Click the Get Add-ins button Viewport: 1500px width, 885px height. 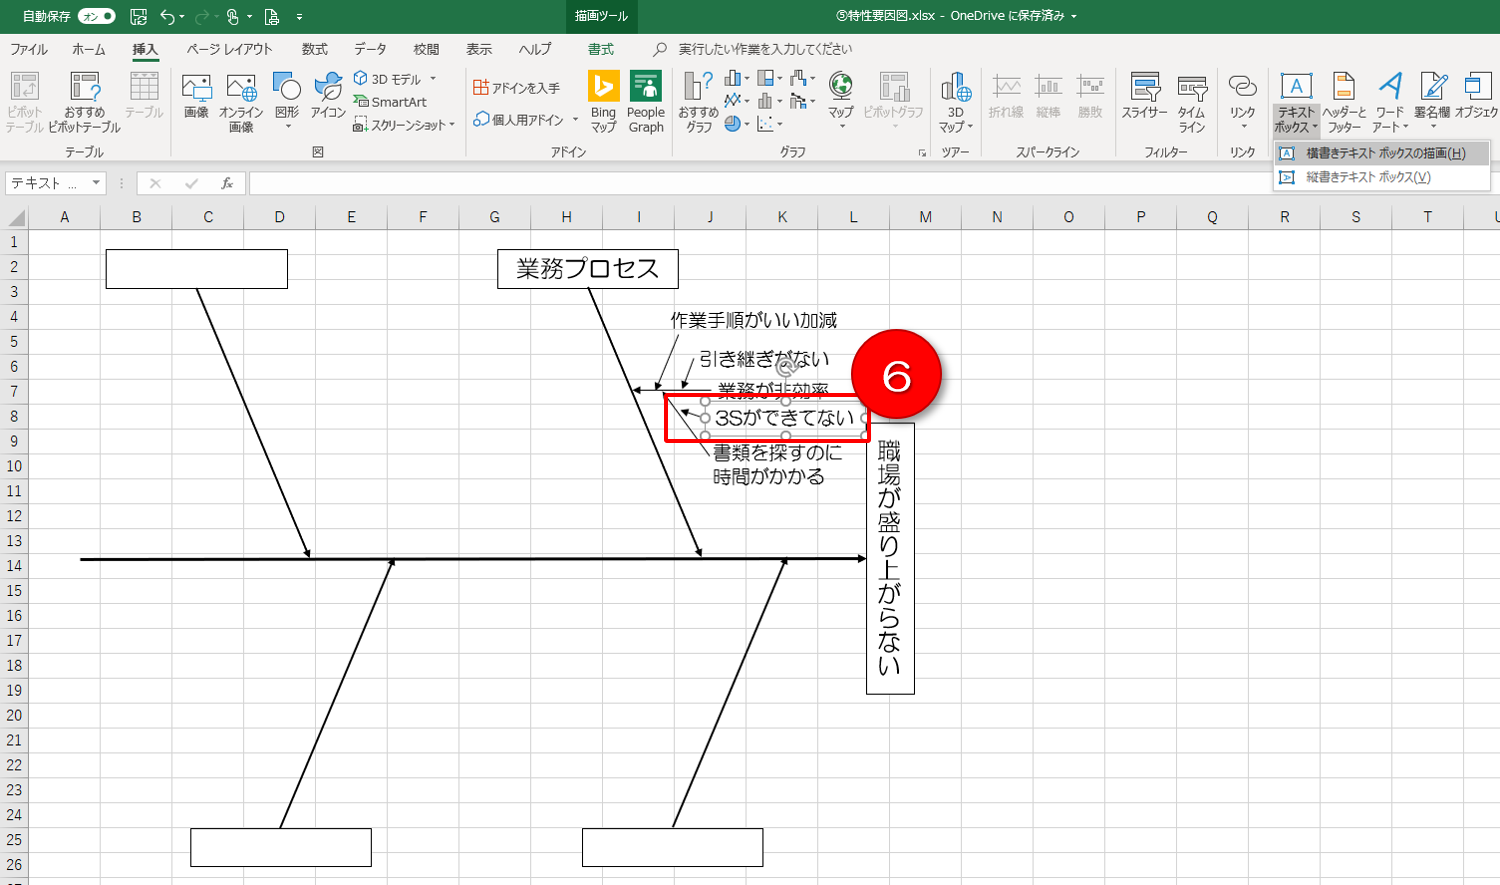click(517, 88)
